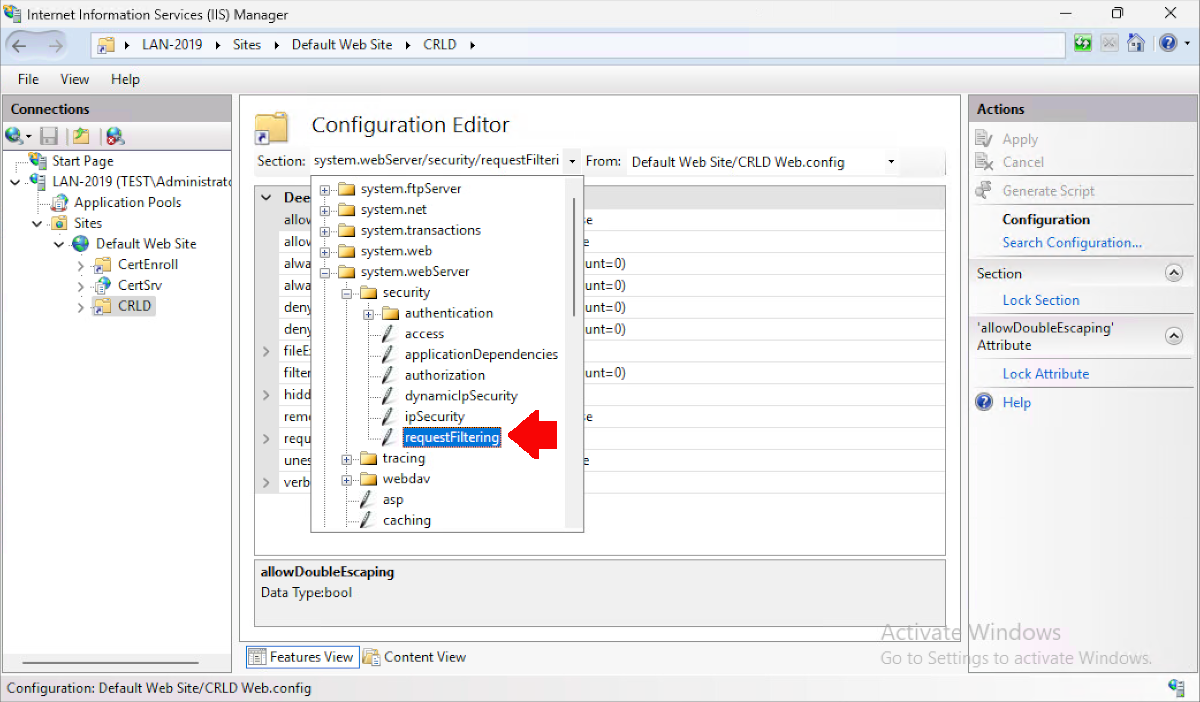Click the Home icon in the address toolbar
This screenshot has height=702, width=1200.
[1136, 44]
